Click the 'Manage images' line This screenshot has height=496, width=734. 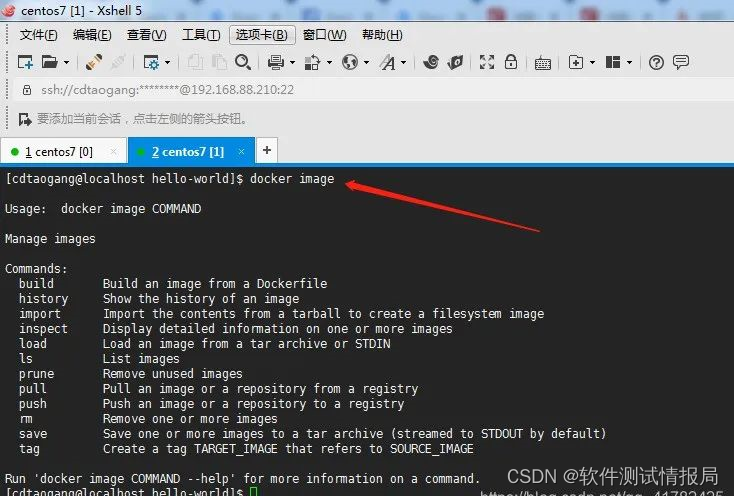[x=50, y=239]
